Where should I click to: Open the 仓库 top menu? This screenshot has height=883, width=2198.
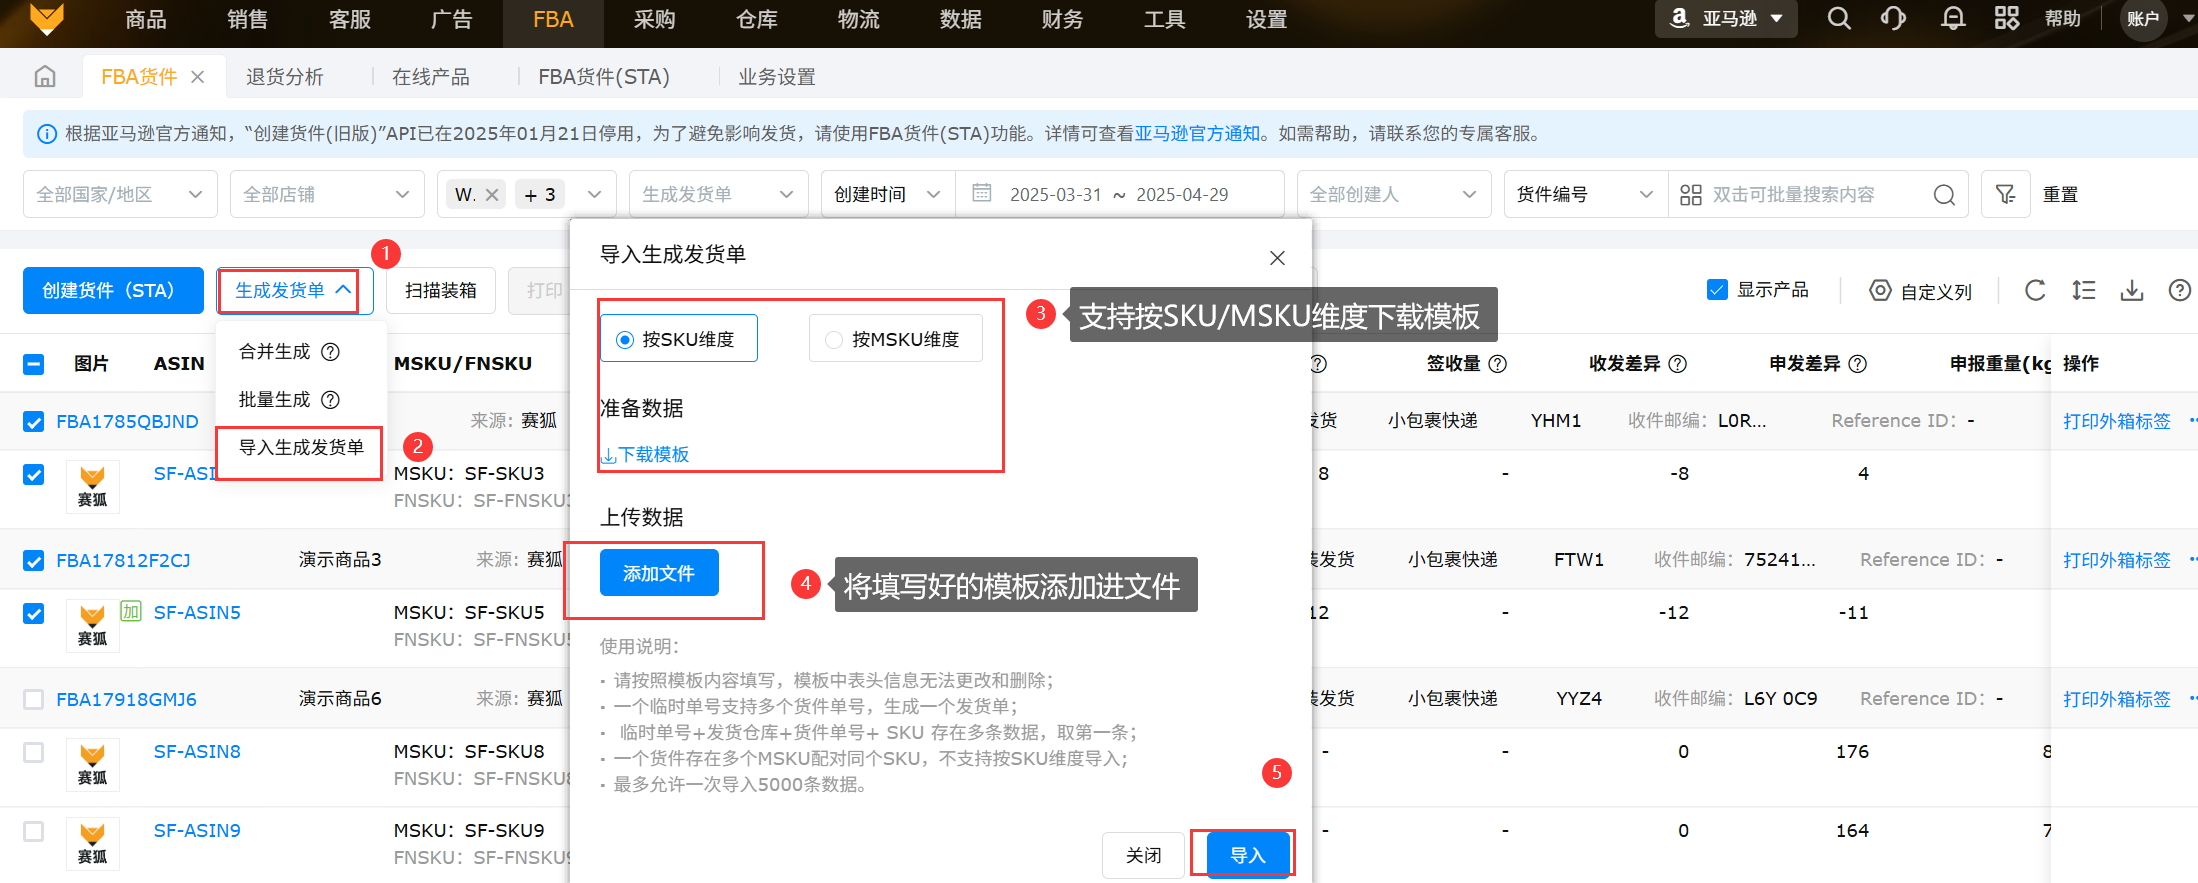757,19
